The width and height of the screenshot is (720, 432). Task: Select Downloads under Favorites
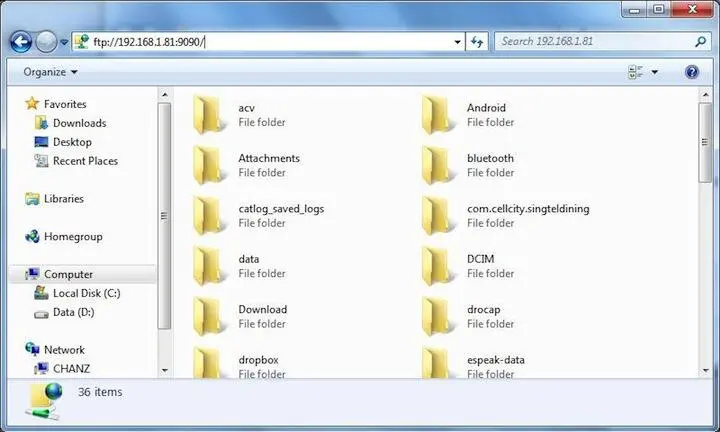[x=79, y=123]
